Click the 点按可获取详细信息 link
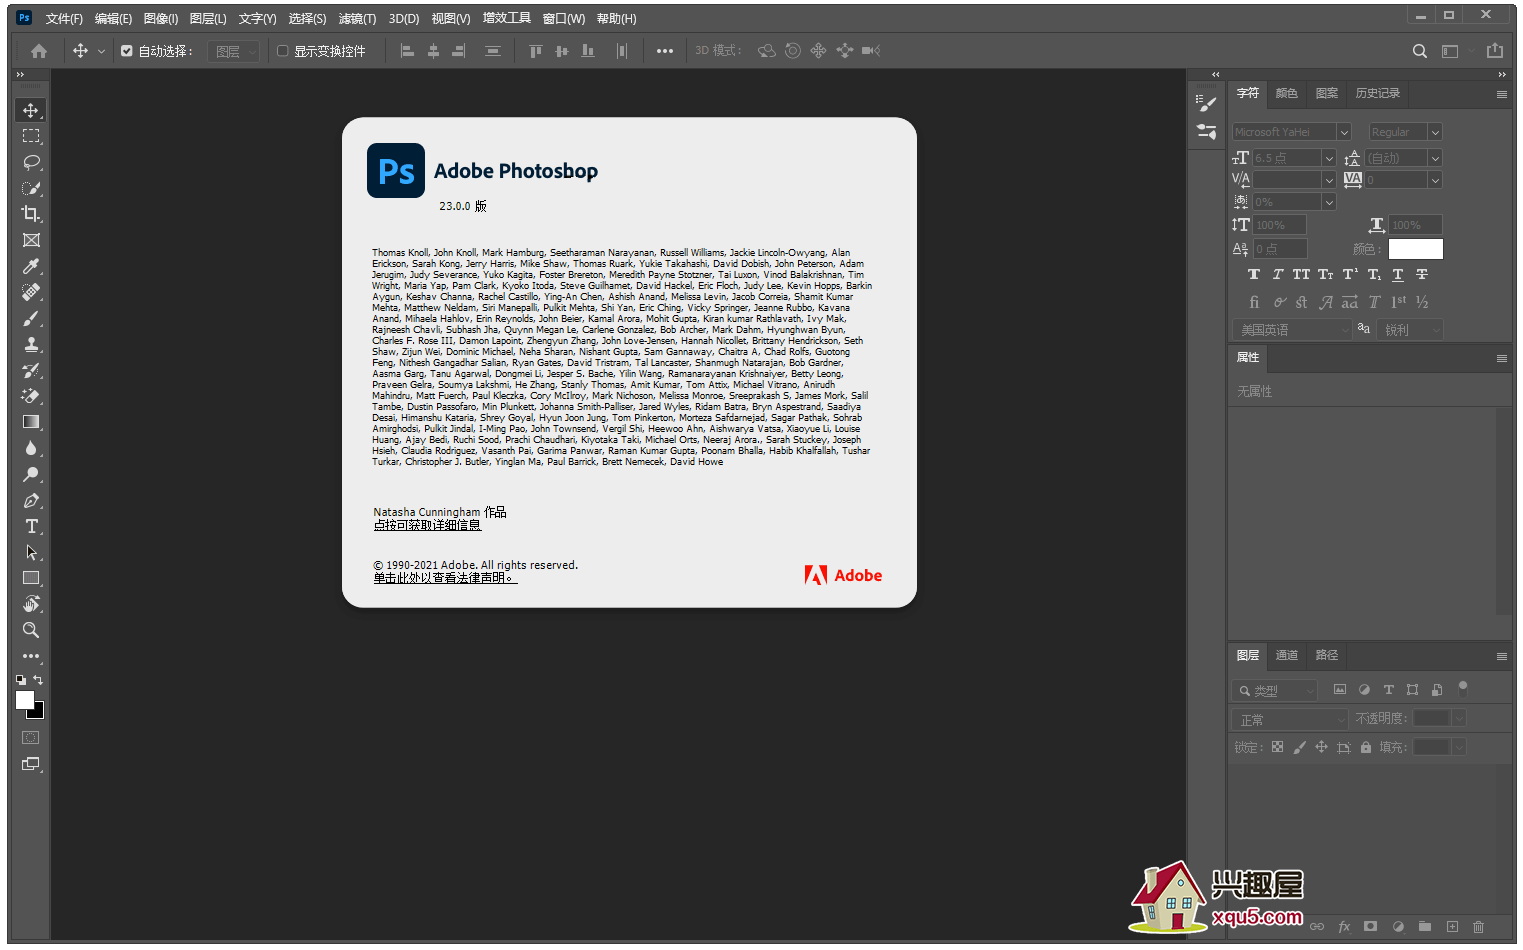The image size is (1523, 950). tap(427, 525)
